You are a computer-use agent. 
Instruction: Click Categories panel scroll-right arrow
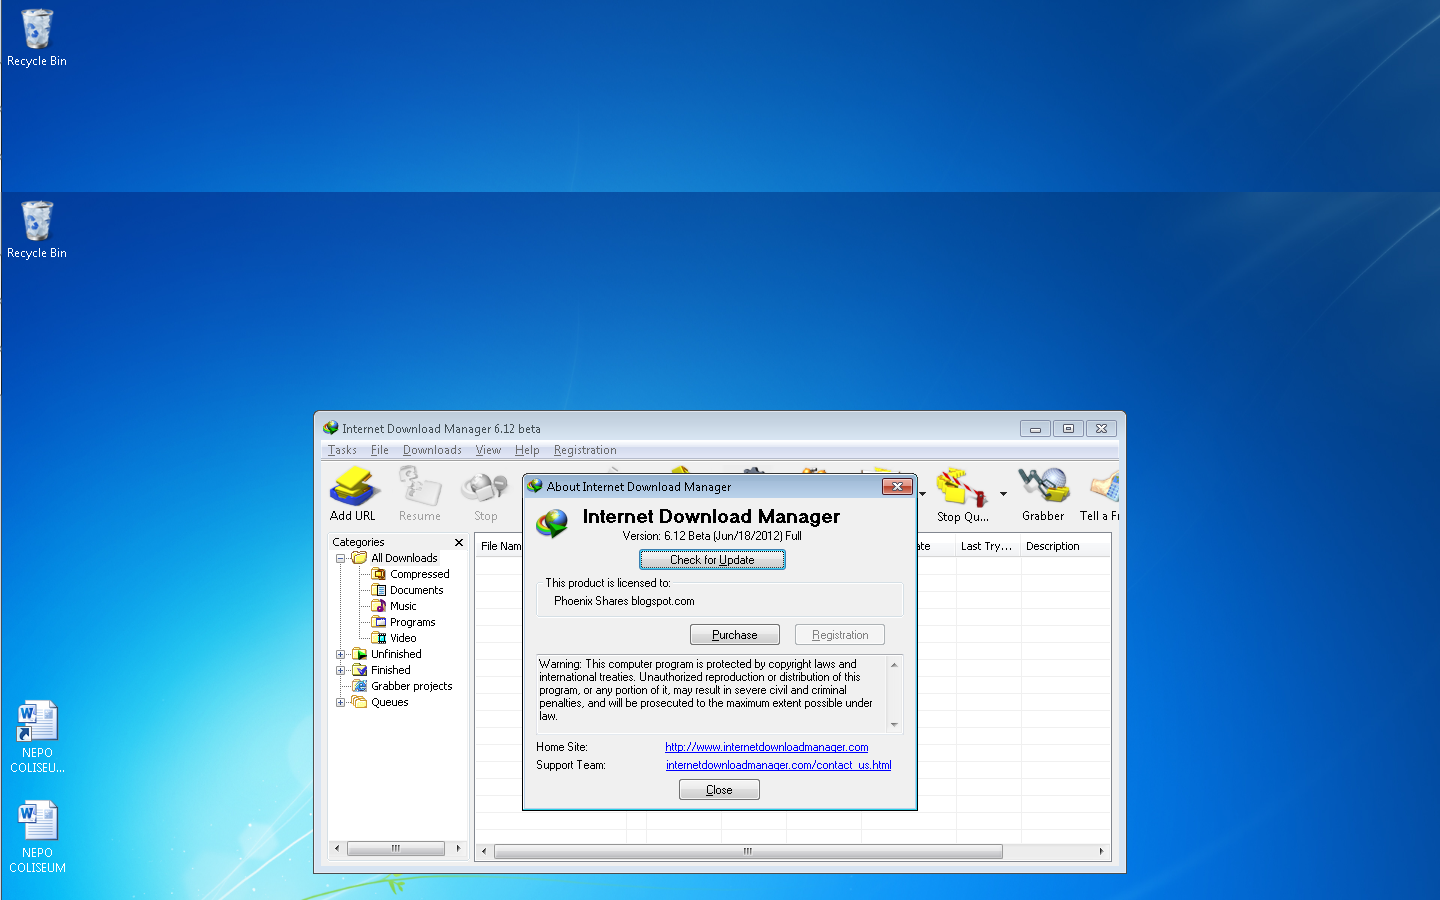click(458, 848)
